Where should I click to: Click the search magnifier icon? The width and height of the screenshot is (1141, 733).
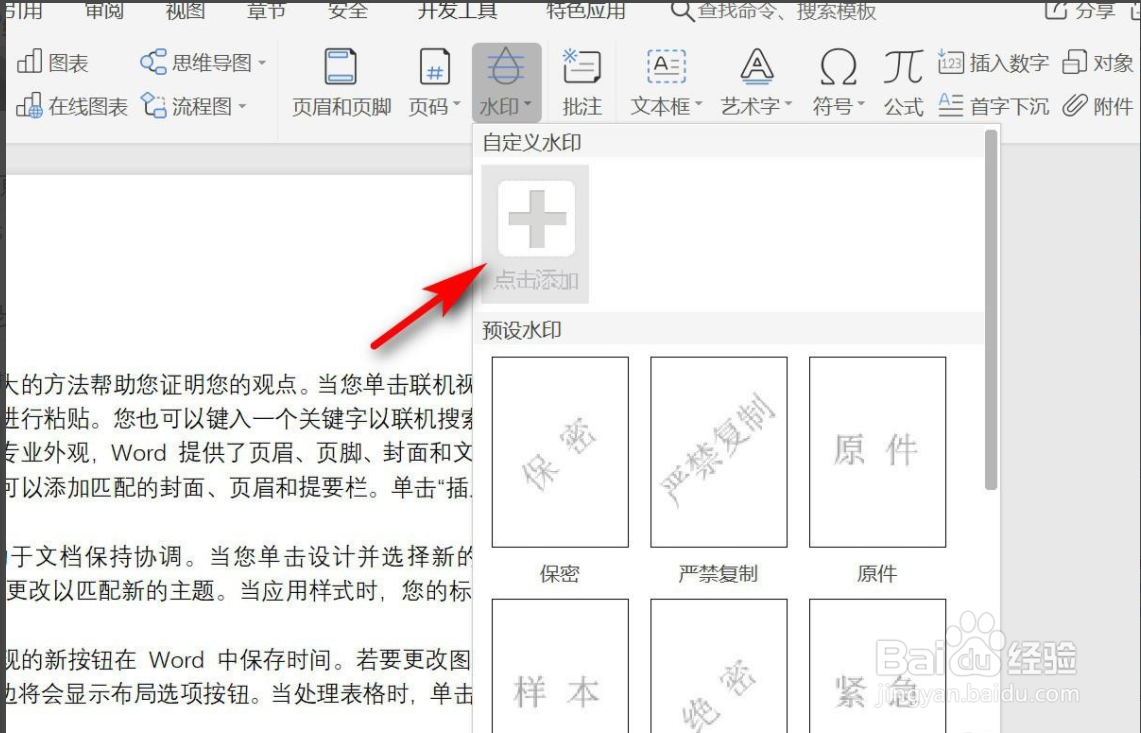682,10
